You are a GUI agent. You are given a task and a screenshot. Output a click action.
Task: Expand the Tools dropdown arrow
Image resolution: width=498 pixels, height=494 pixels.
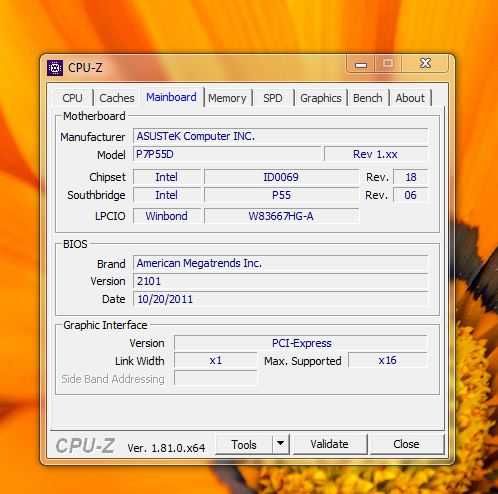[x=281, y=444]
